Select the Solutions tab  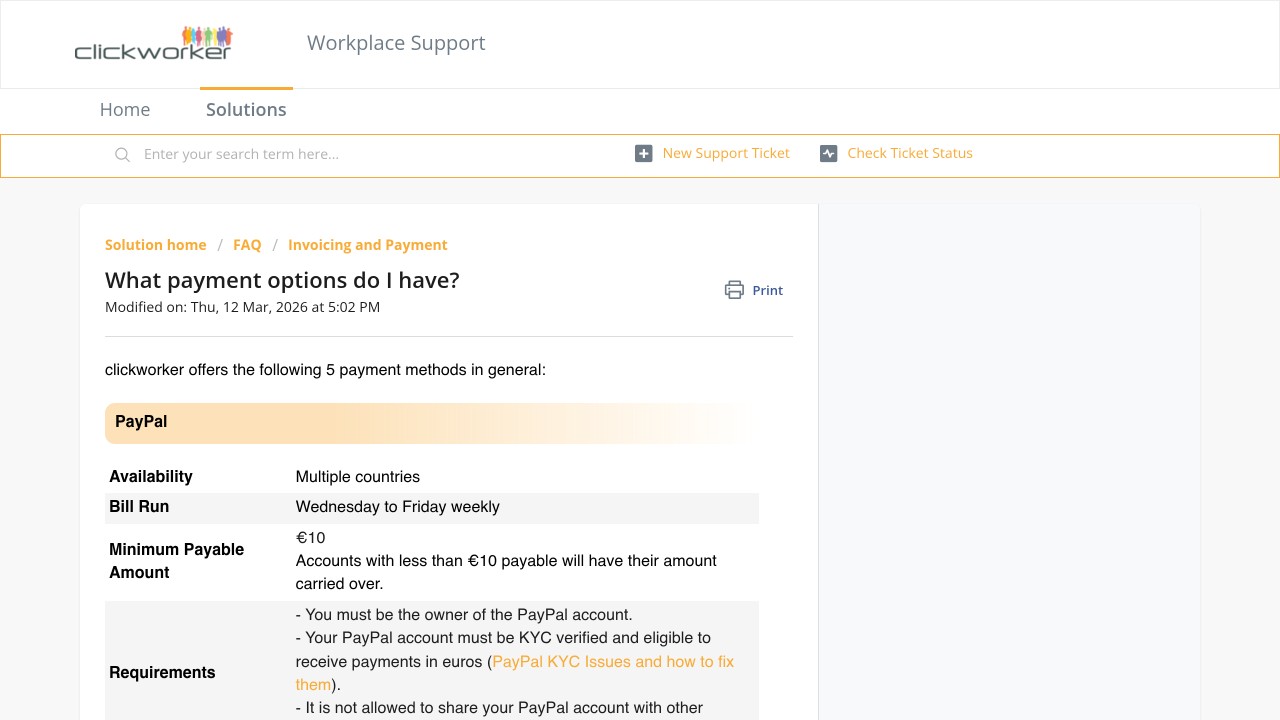pyautogui.click(x=246, y=110)
